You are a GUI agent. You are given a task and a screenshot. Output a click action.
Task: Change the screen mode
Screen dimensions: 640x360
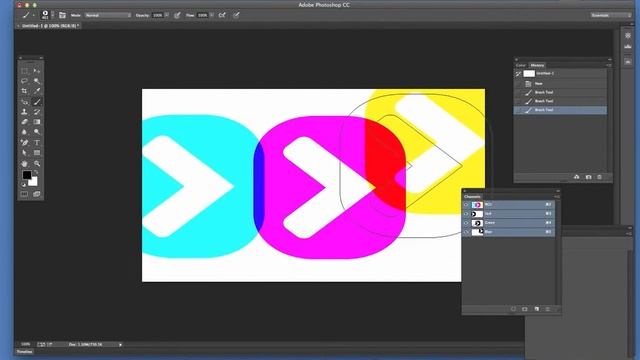pyautogui.click(x=37, y=194)
